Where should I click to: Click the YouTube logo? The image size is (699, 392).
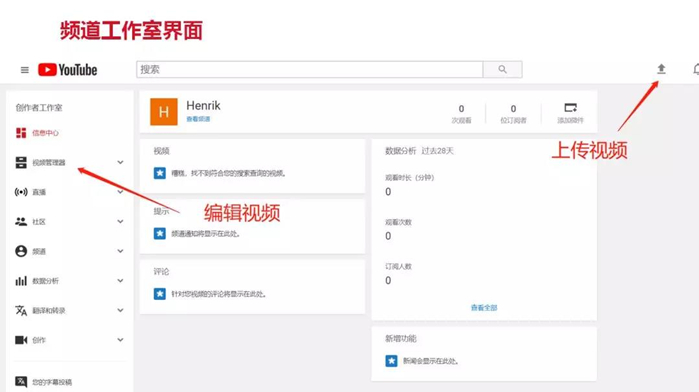click(67, 70)
